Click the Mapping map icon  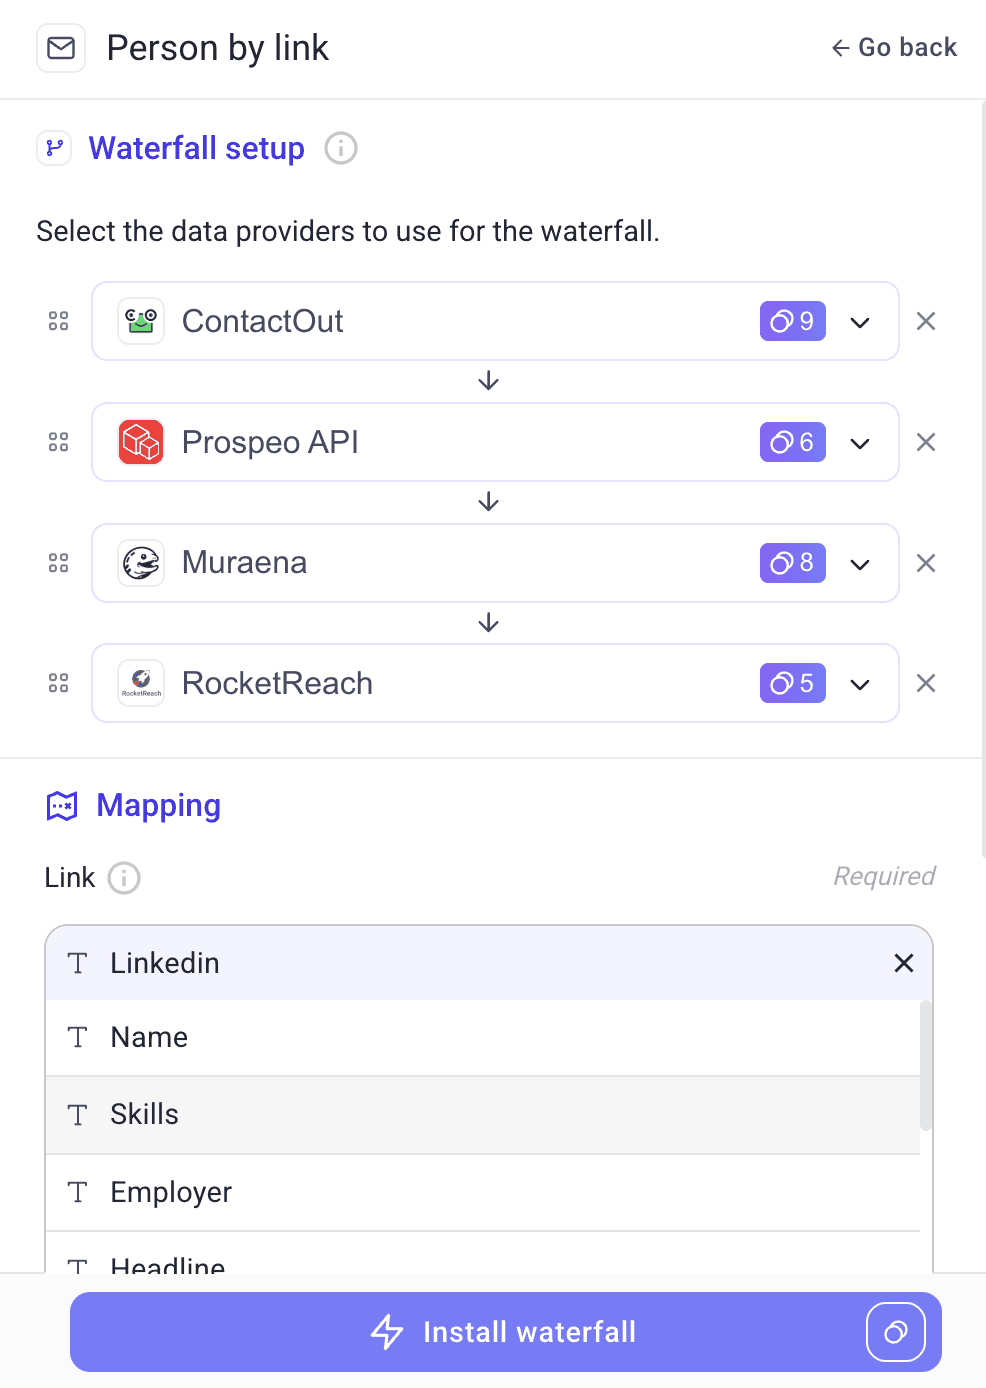point(62,805)
